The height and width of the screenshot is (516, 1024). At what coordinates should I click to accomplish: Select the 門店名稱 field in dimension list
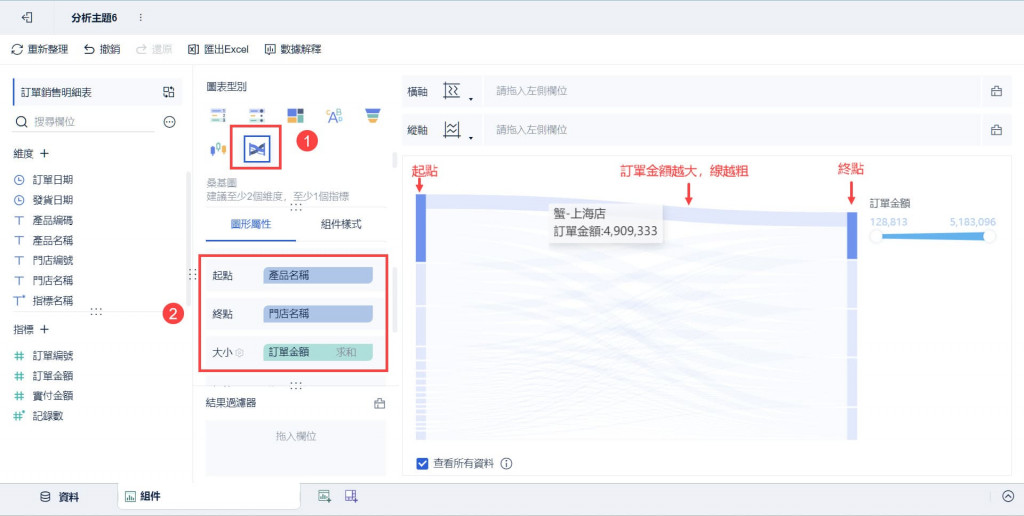coord(52,280)
